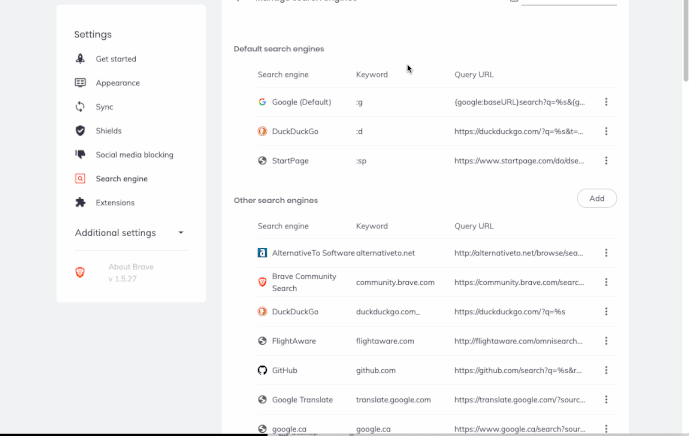The image size is (689, 436).
Task: Click the Google logo icon
Action: [262, 102]
